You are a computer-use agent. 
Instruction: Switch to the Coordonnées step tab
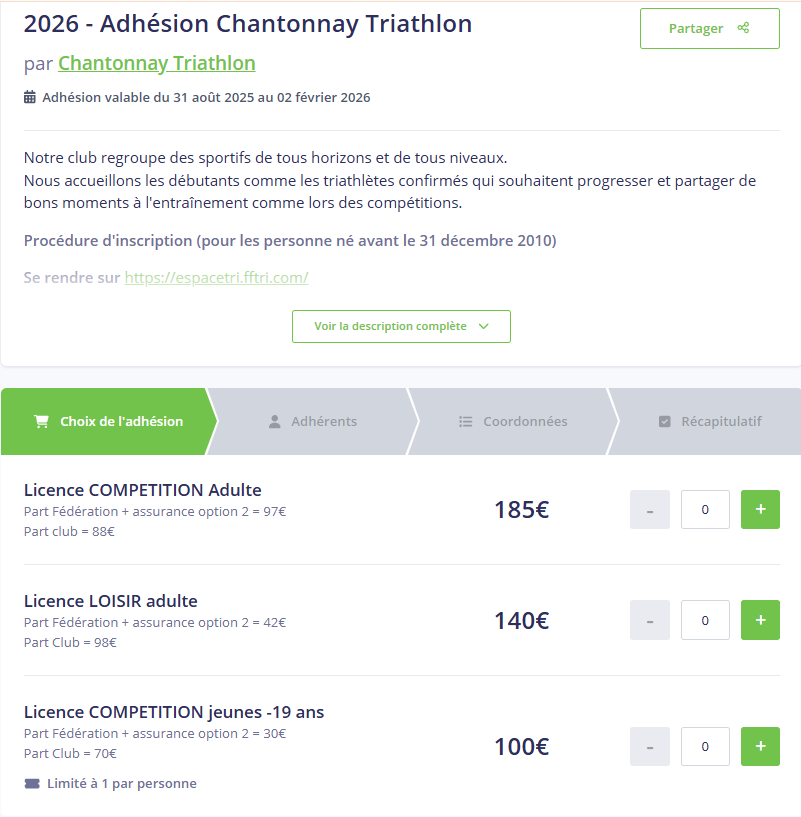512,421
